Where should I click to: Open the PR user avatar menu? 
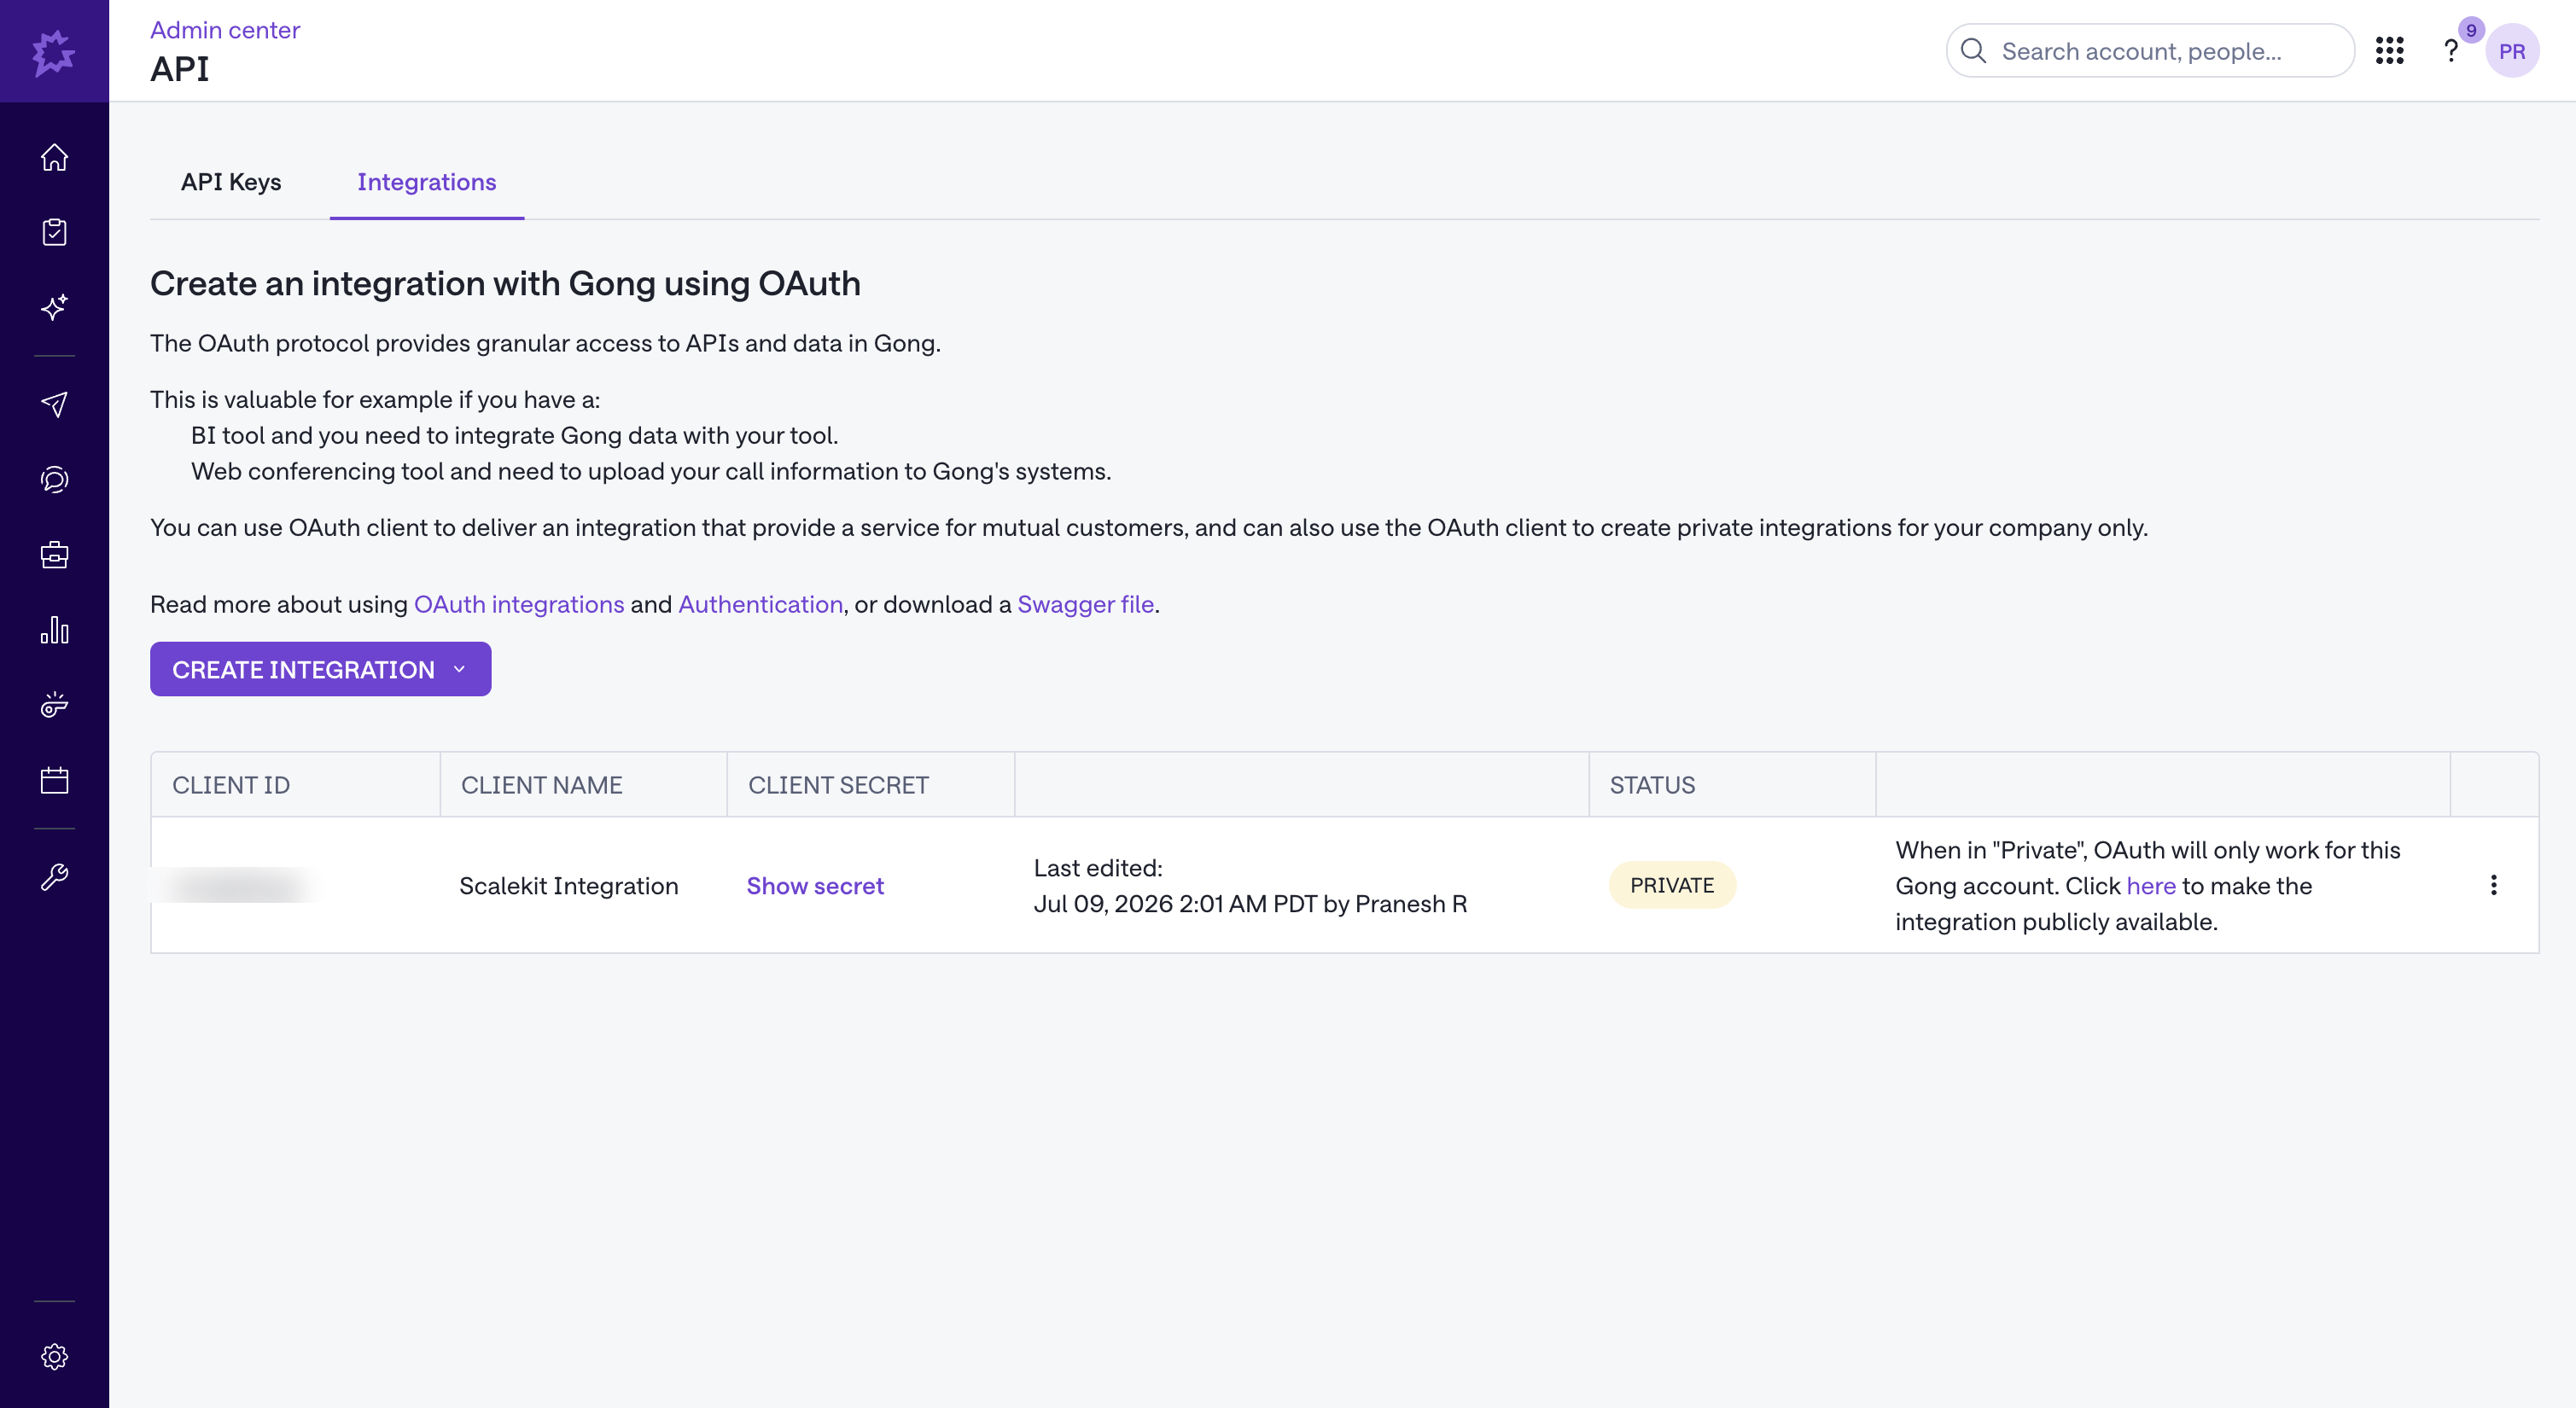point(2512,51)
